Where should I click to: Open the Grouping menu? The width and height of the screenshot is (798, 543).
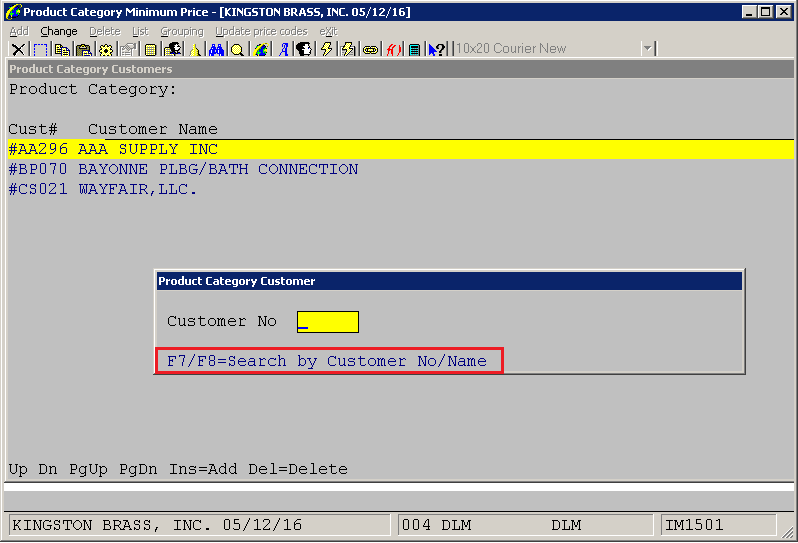pos(182,32)
